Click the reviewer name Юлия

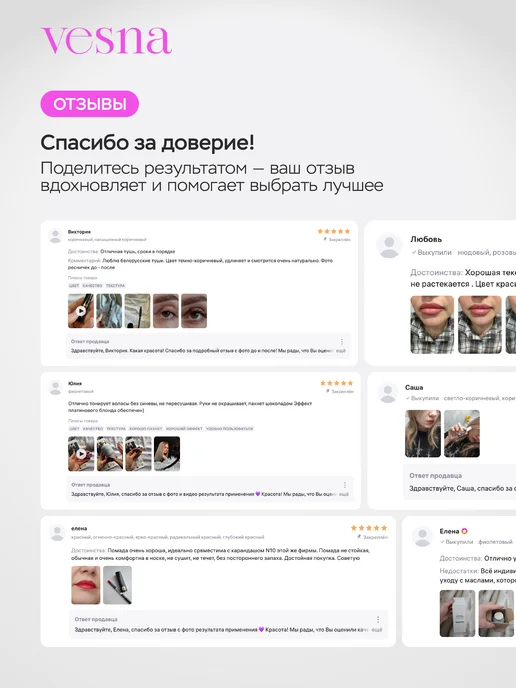(x=75, y=383)
